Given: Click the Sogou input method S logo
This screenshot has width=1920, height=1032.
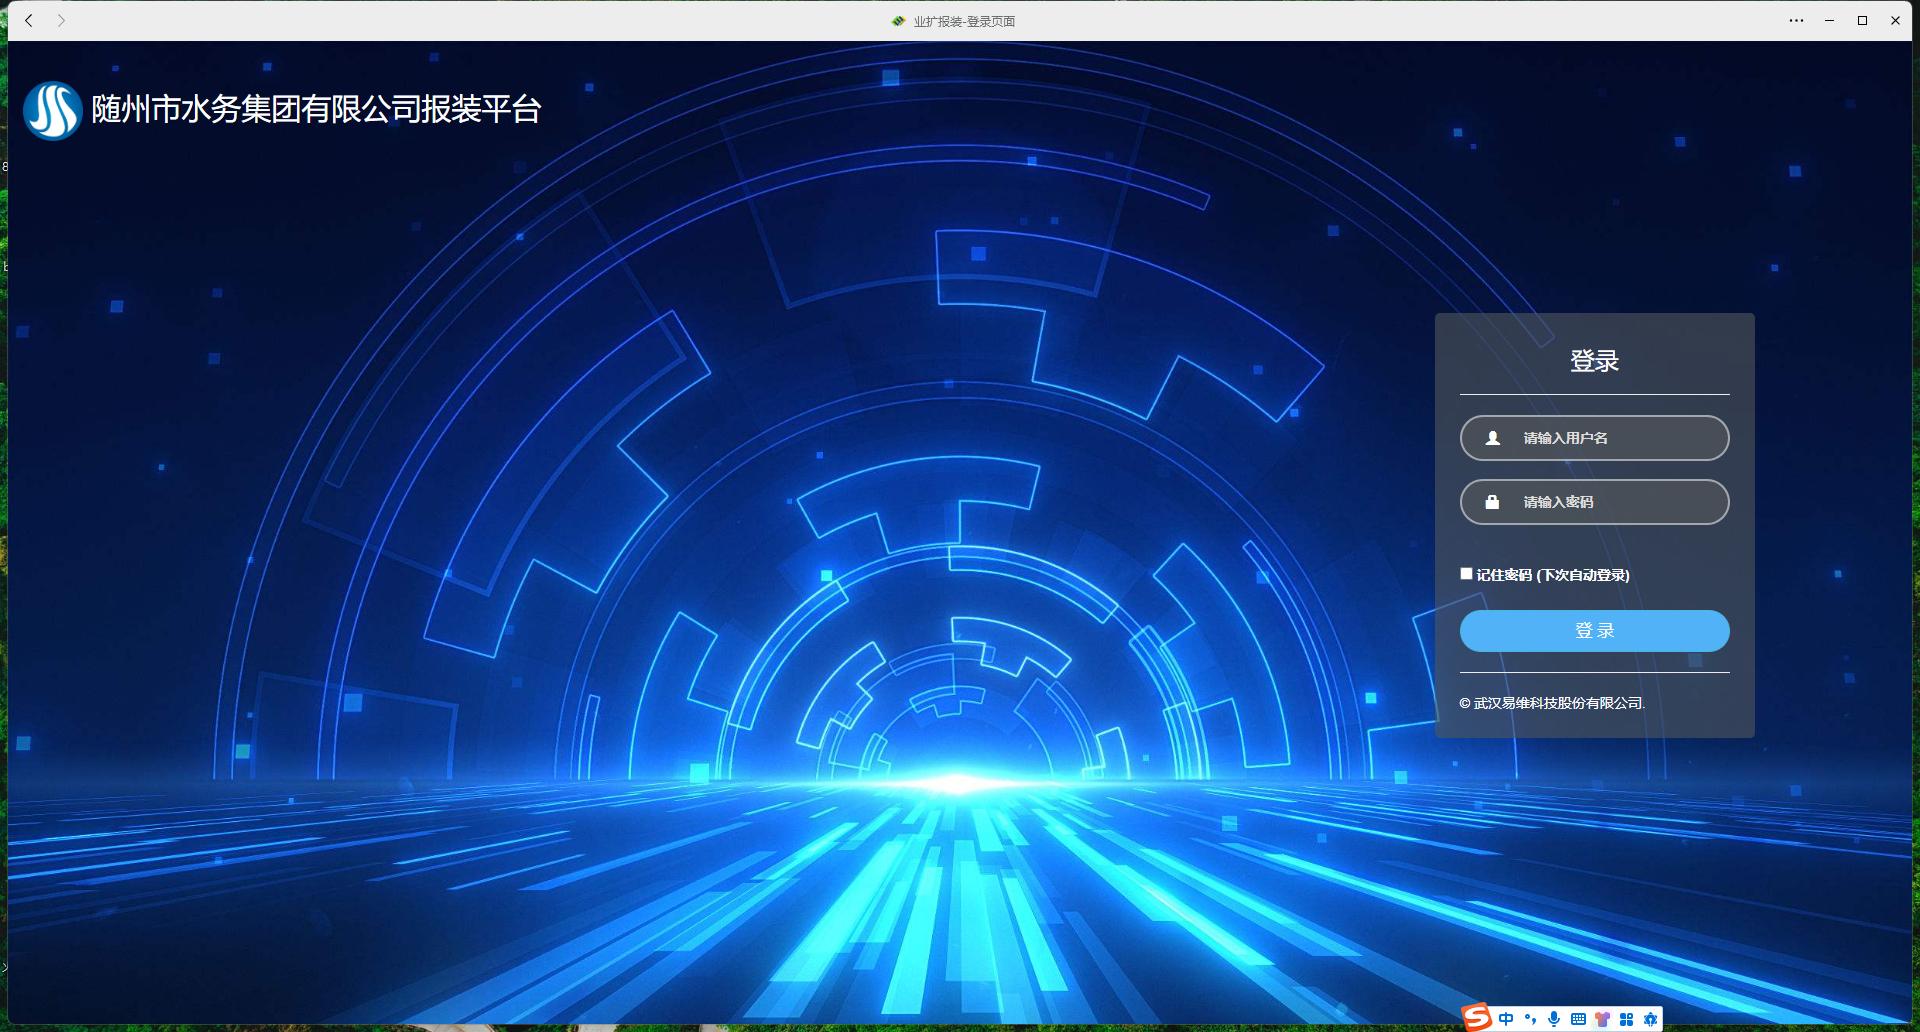Looking at the screenshot, I should click(1477, 1018).
